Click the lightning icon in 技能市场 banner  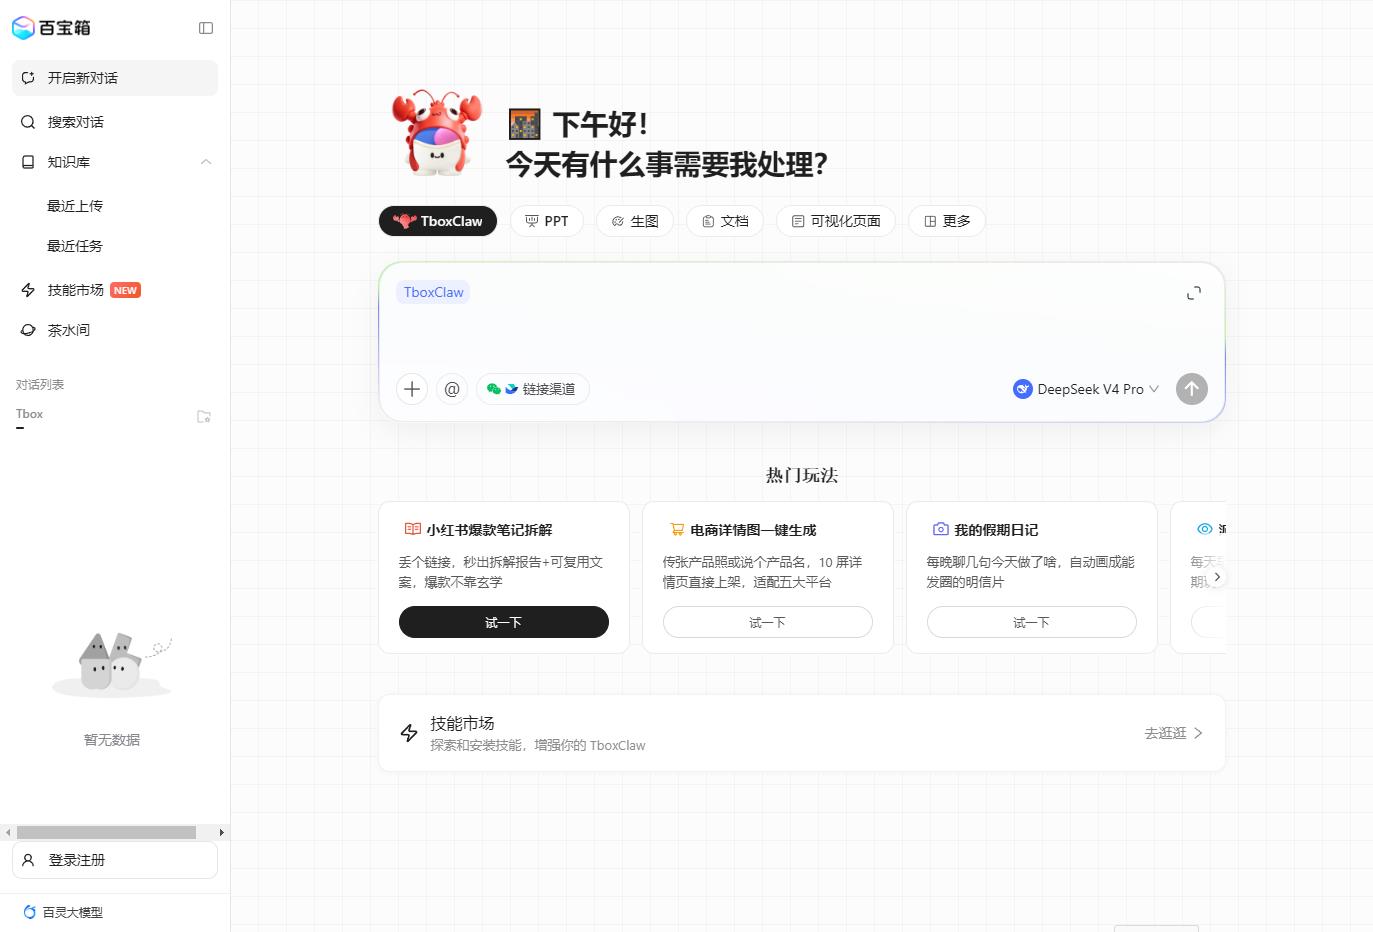click(409, 733)
